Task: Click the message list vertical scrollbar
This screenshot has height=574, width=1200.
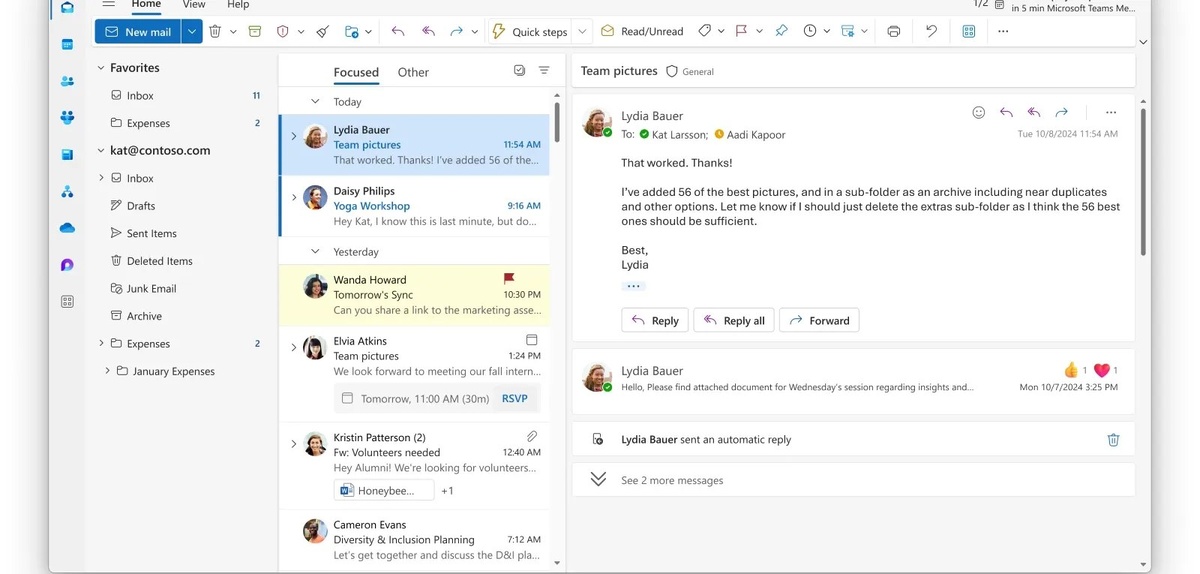Action: coord(557,120)
